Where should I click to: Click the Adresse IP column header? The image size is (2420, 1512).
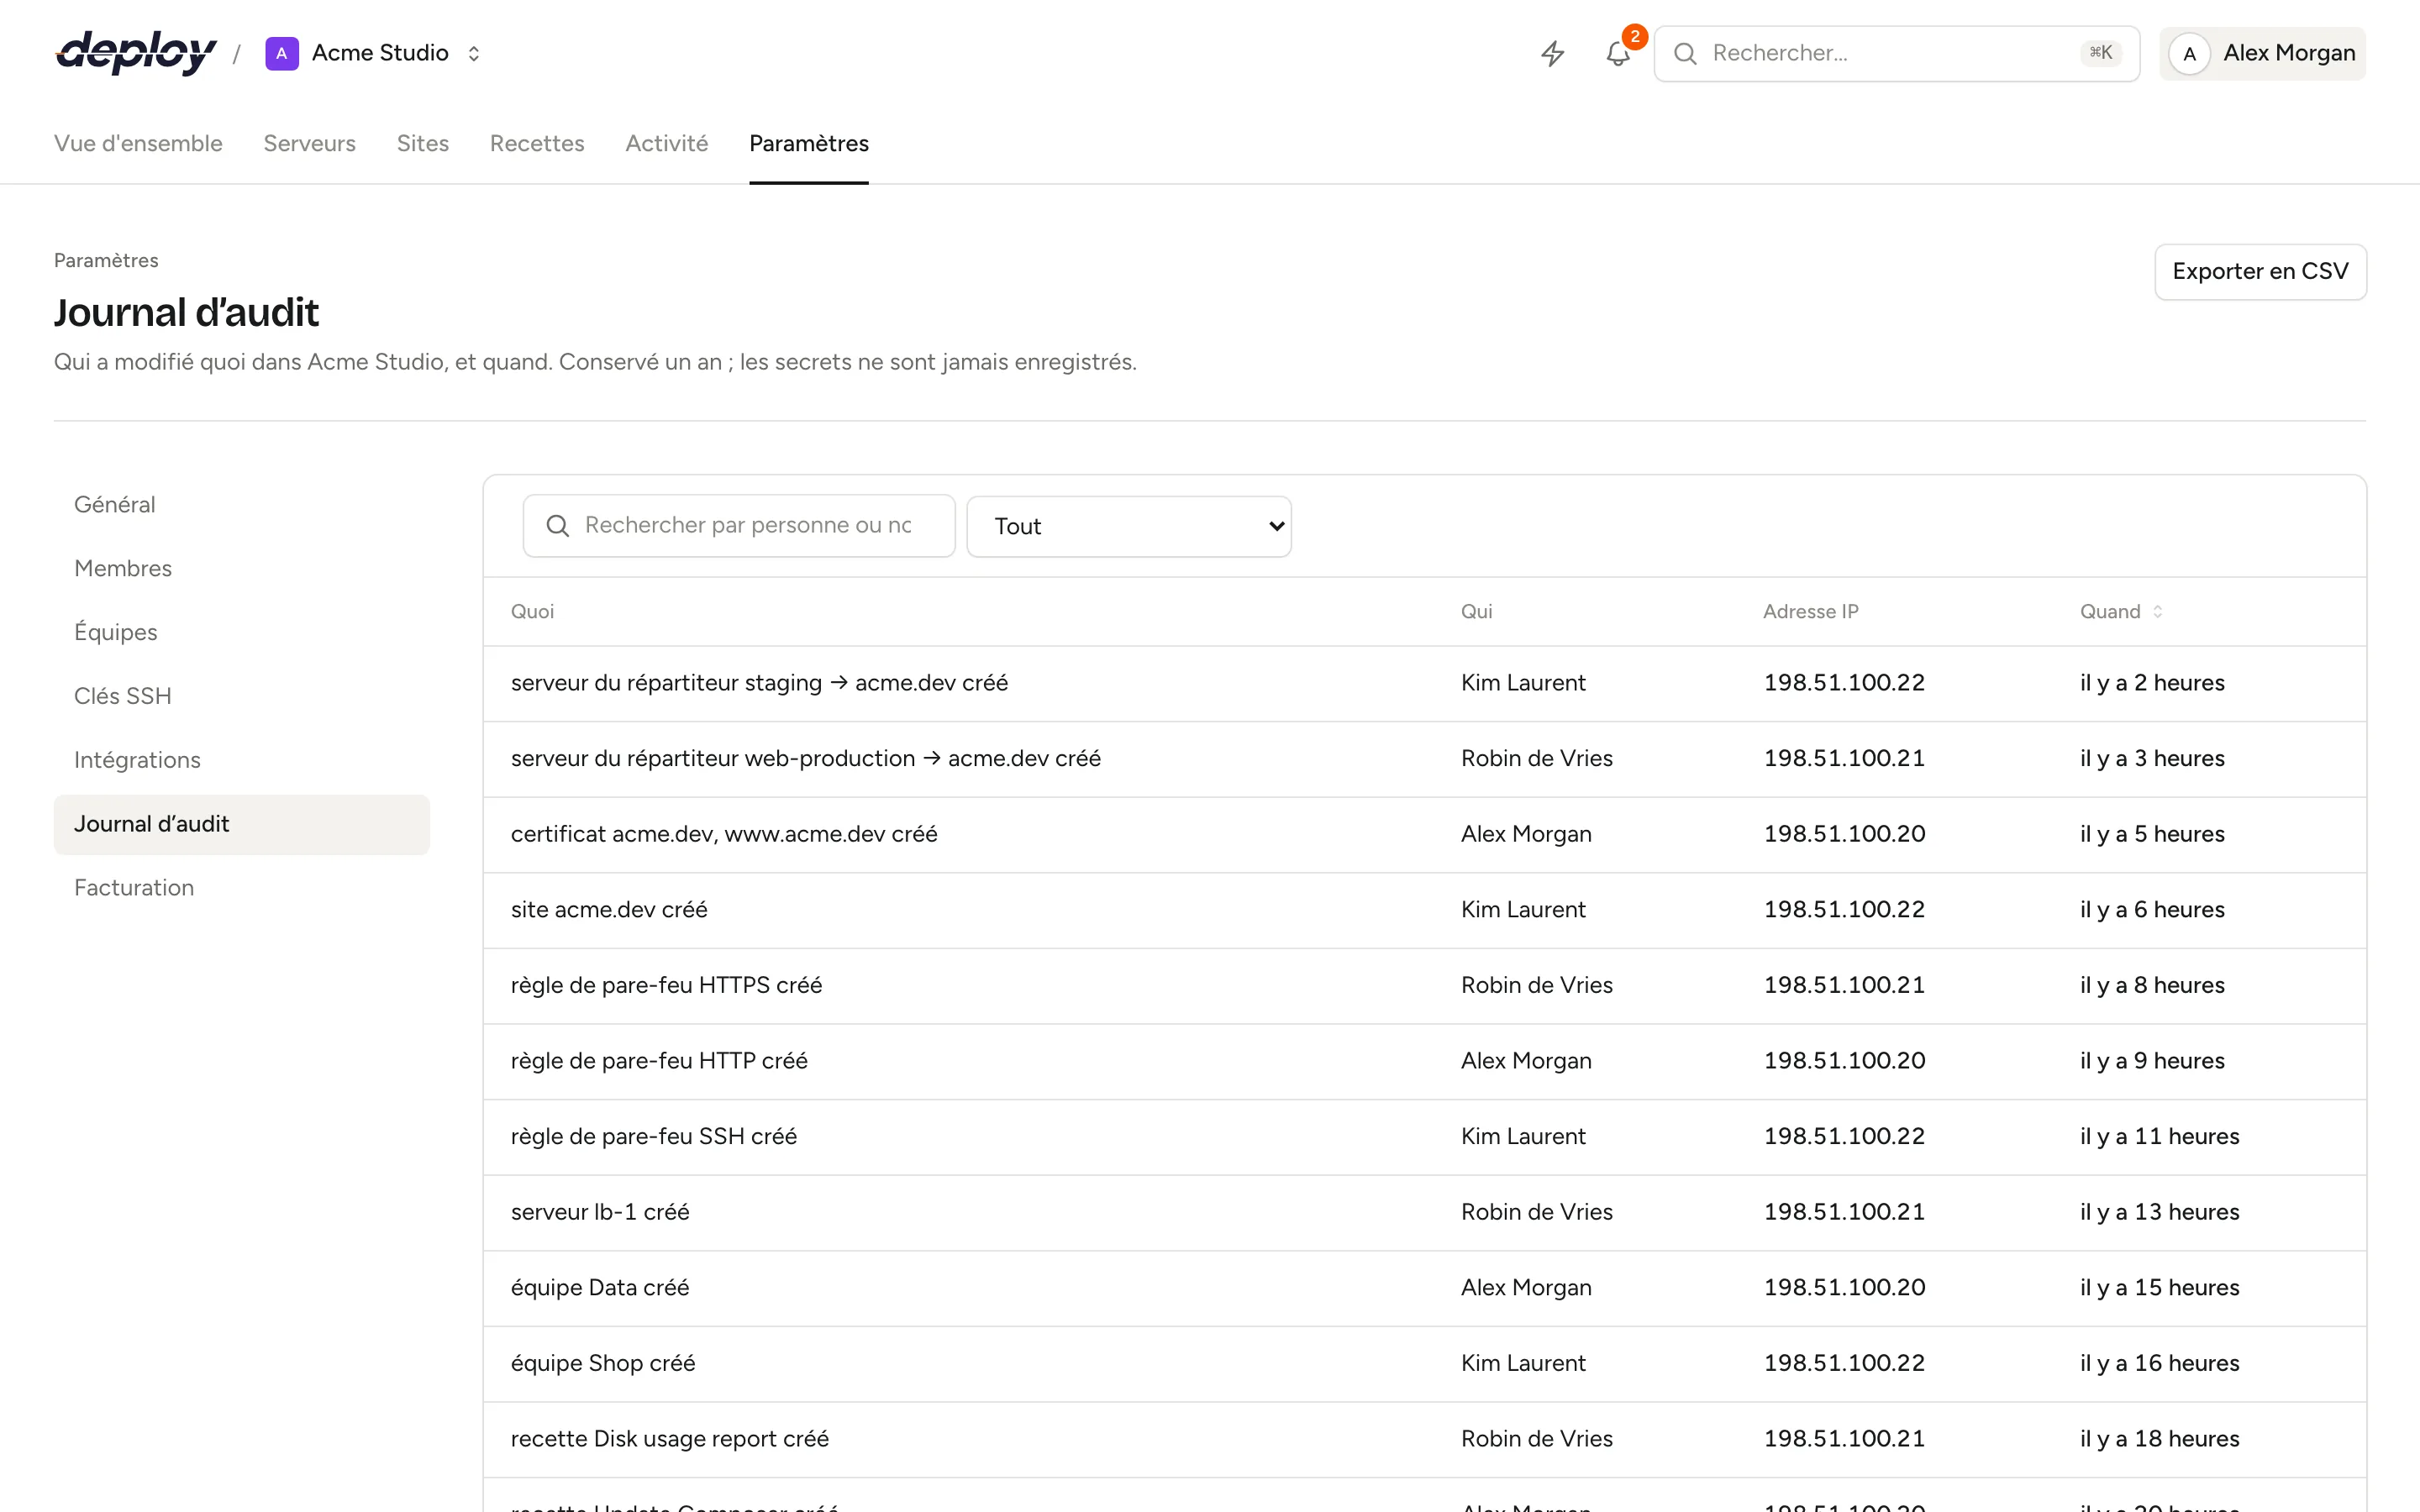(x=1810, y=612)
